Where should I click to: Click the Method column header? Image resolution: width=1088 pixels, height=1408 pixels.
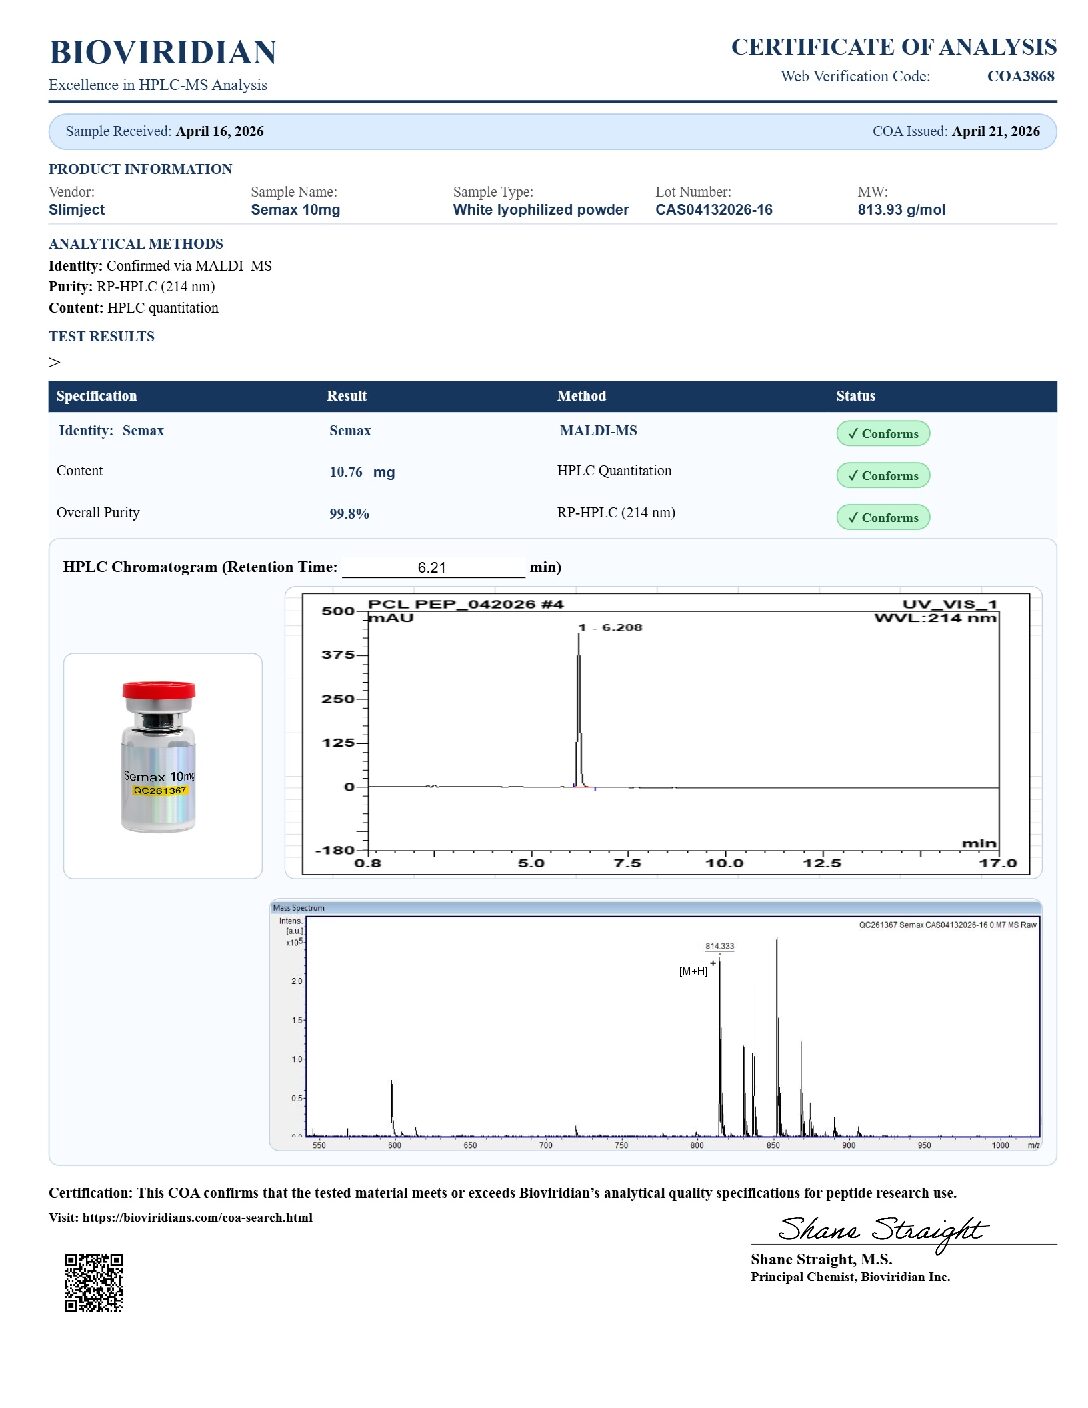pyautogui.click(x=582, y=396)
